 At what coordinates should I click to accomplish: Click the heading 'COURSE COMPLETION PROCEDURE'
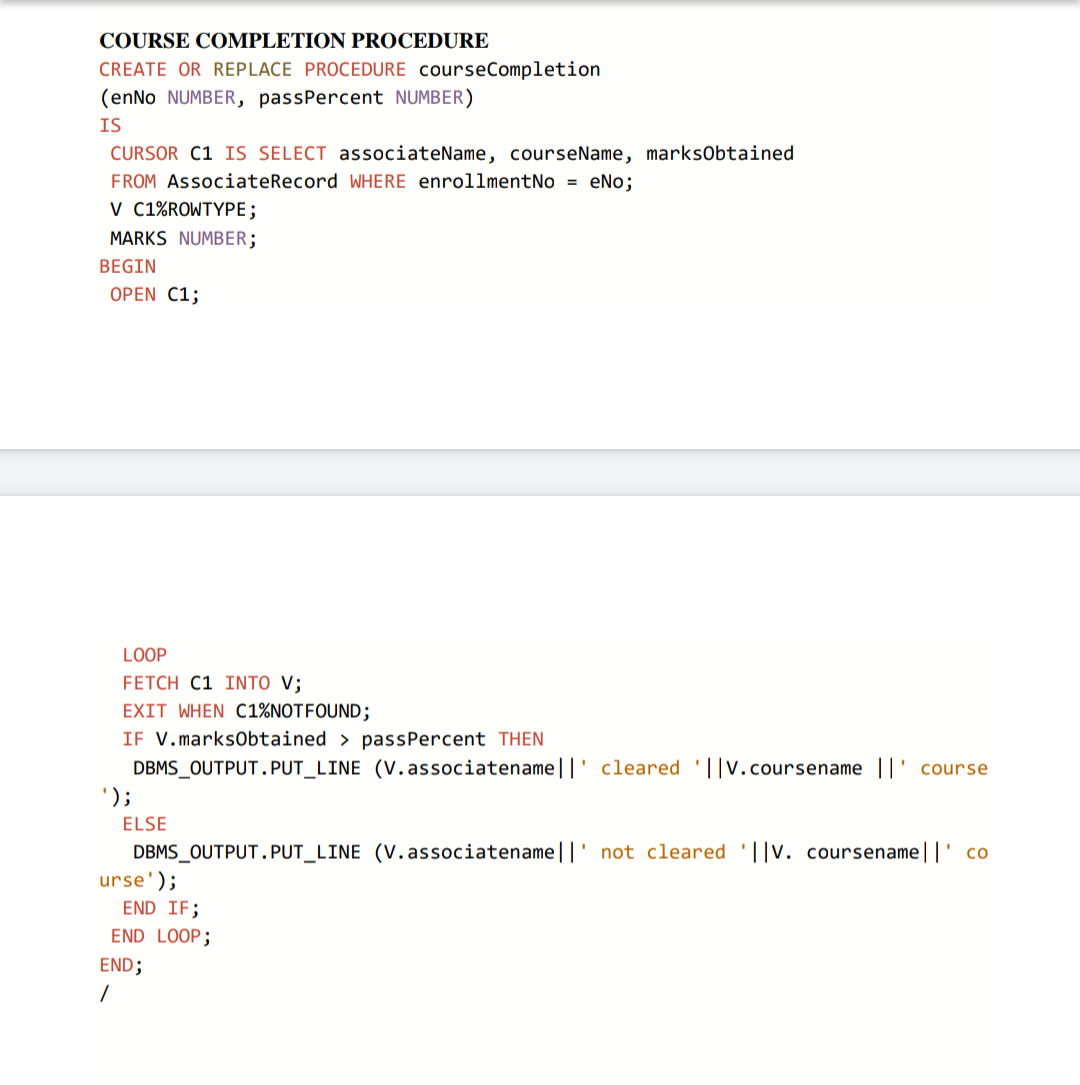tap(293, 41)
